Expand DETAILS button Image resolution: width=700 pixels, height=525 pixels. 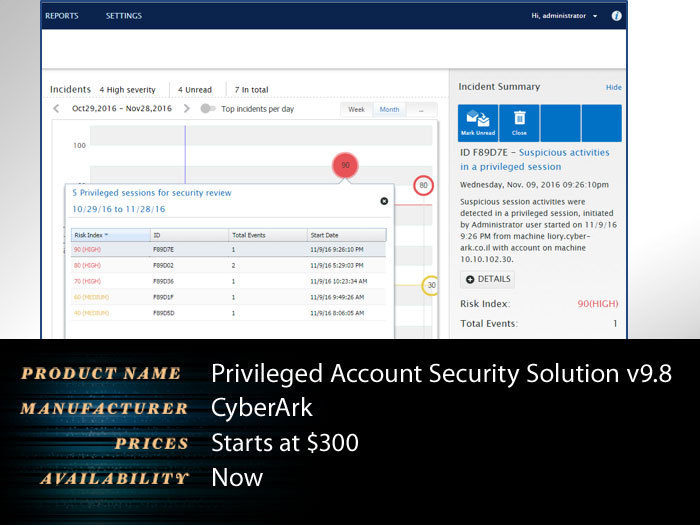pyautogui.click(x=488, y=279)
